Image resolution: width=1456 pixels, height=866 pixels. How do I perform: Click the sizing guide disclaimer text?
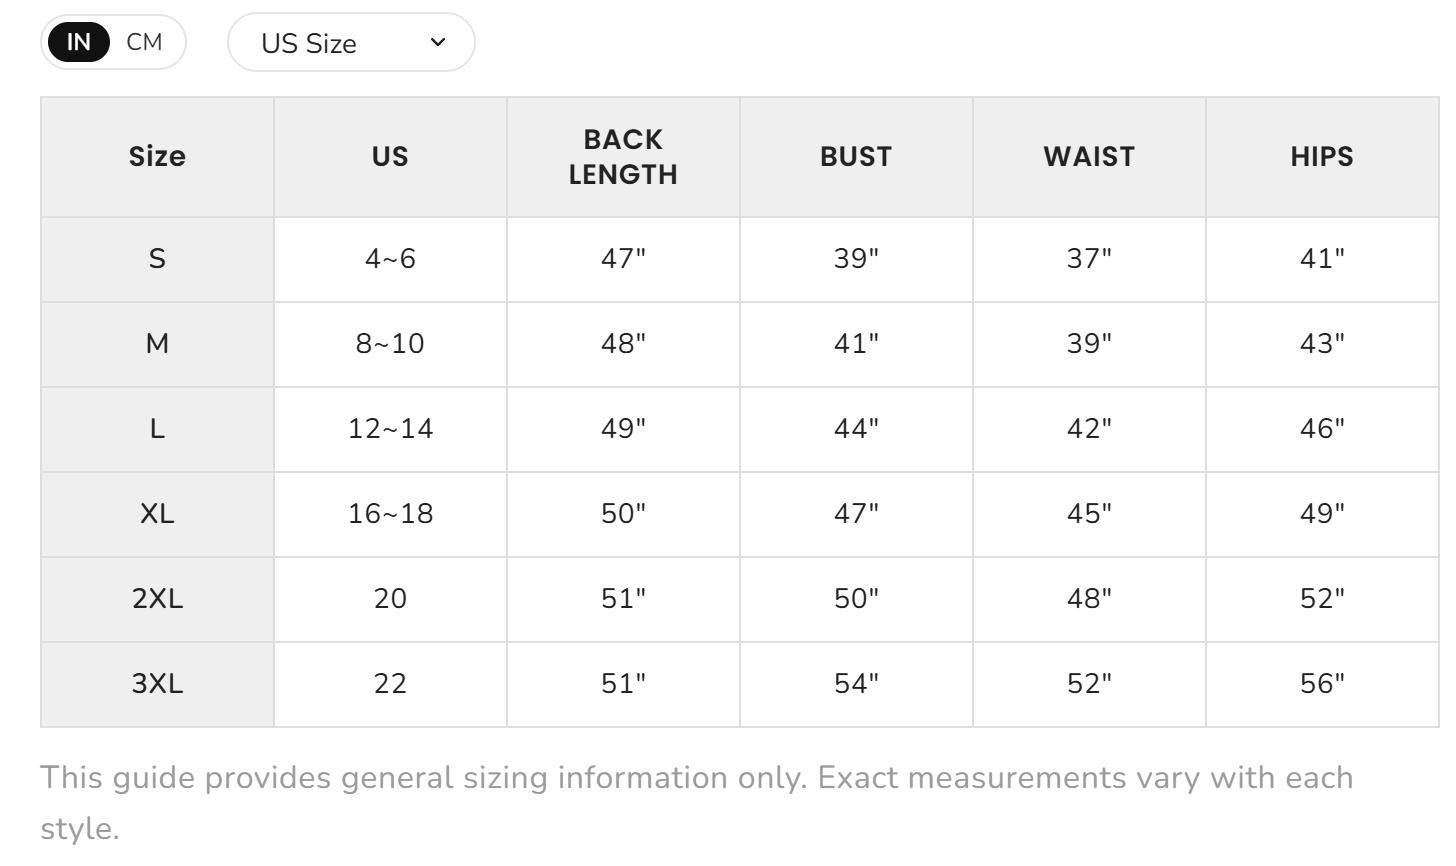point(697,803)
